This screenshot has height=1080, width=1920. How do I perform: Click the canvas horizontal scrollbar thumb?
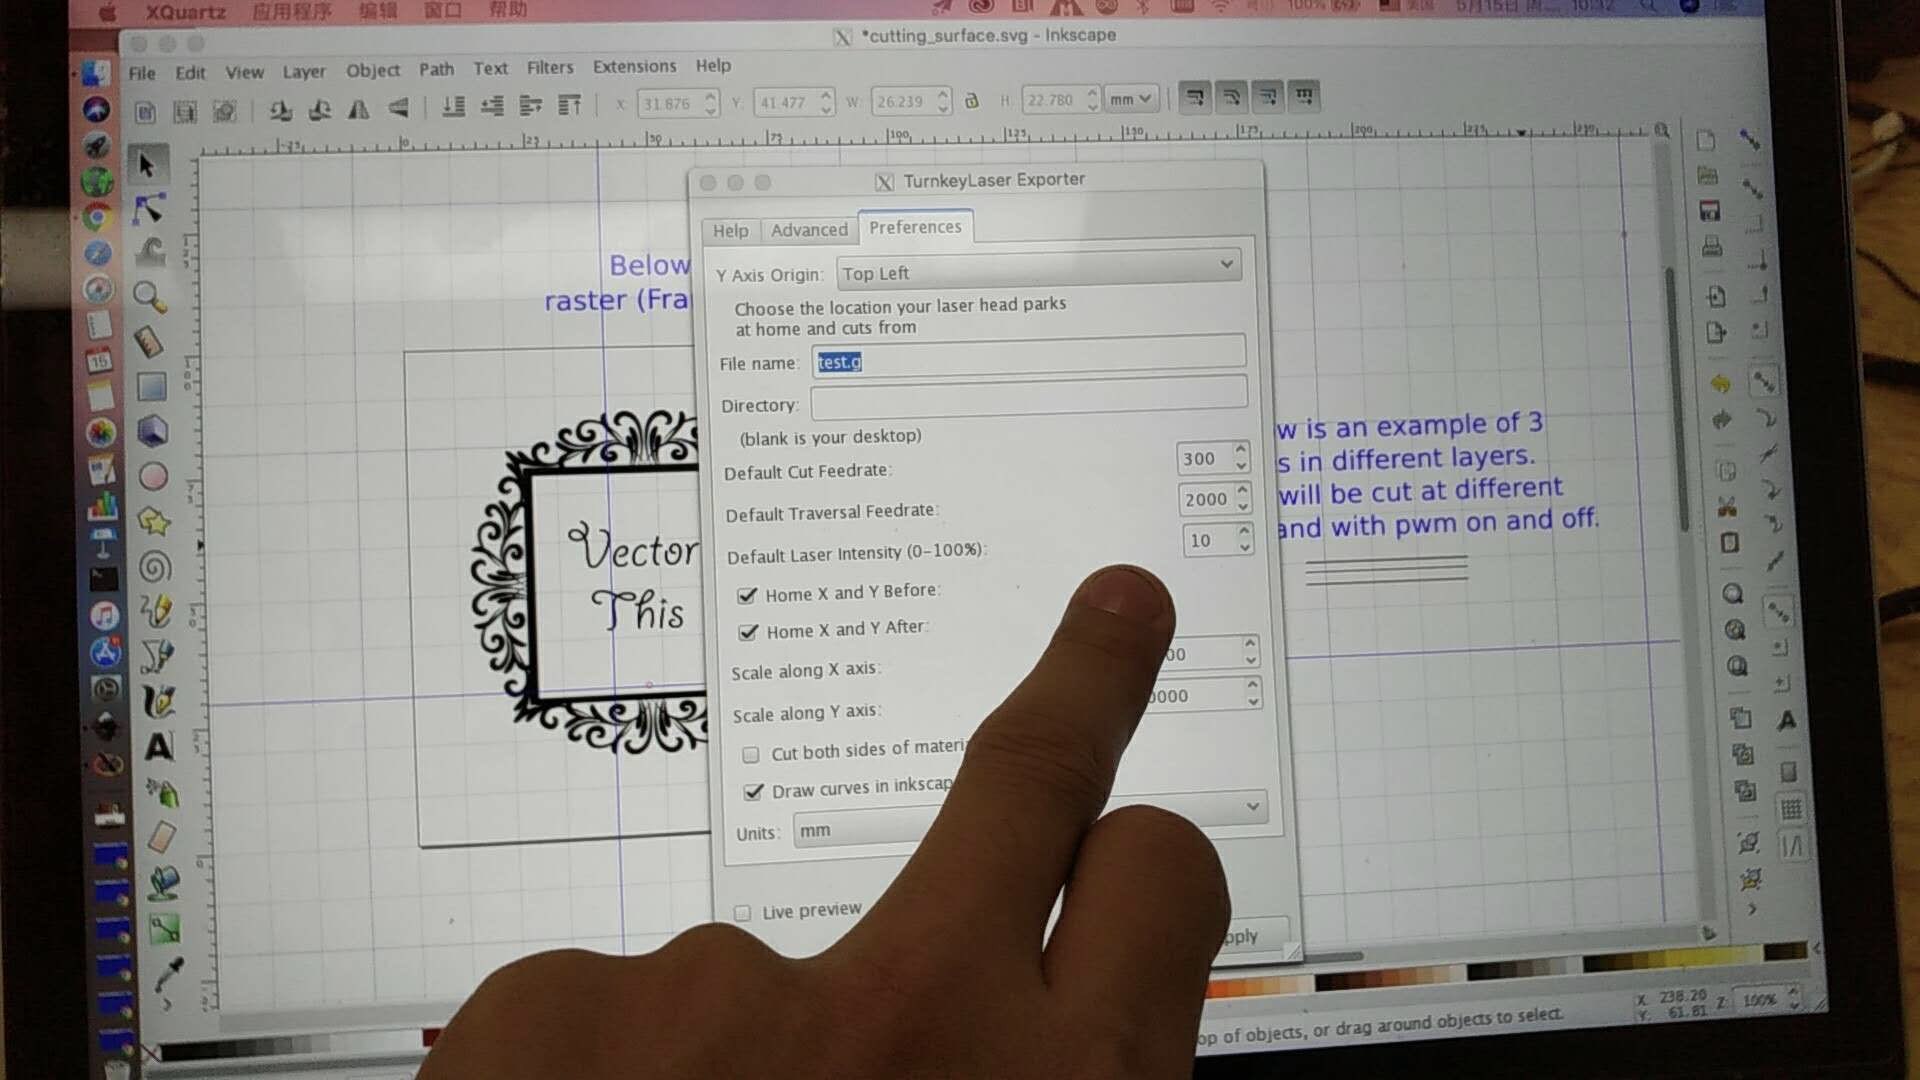(1335, 957)
